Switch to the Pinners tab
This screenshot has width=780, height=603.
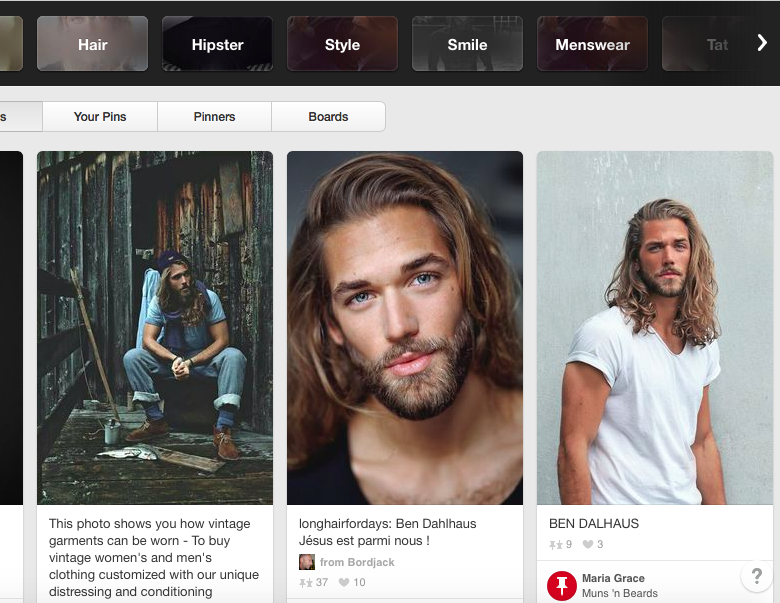[x=214, y=117]
